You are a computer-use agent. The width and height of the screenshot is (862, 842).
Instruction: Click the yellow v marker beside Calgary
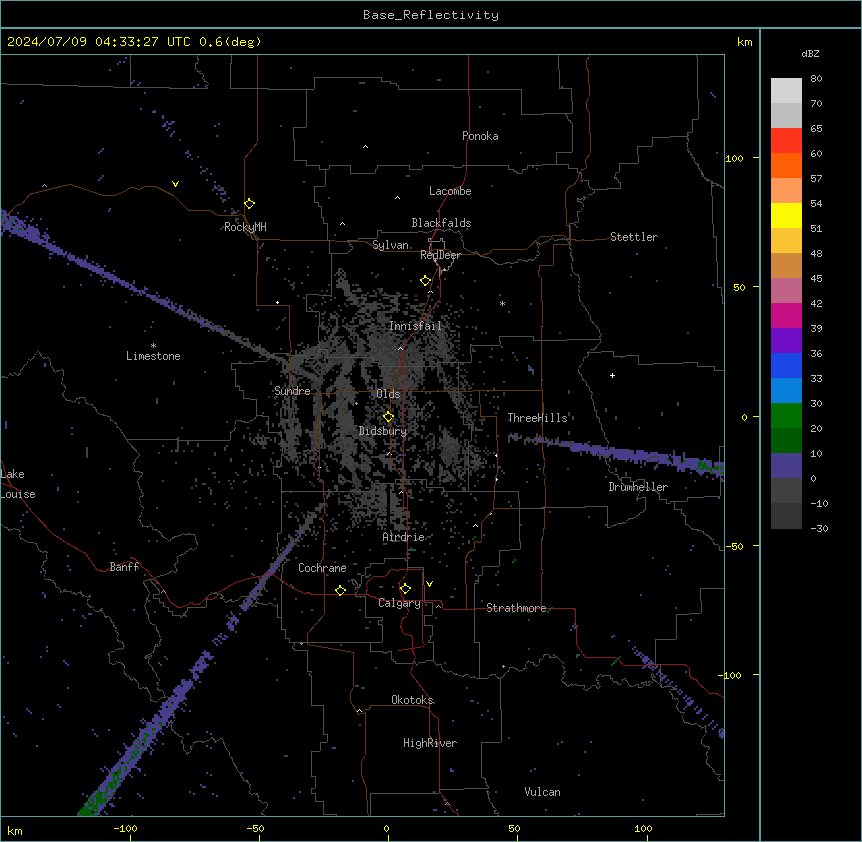click(x=429, y=584)
